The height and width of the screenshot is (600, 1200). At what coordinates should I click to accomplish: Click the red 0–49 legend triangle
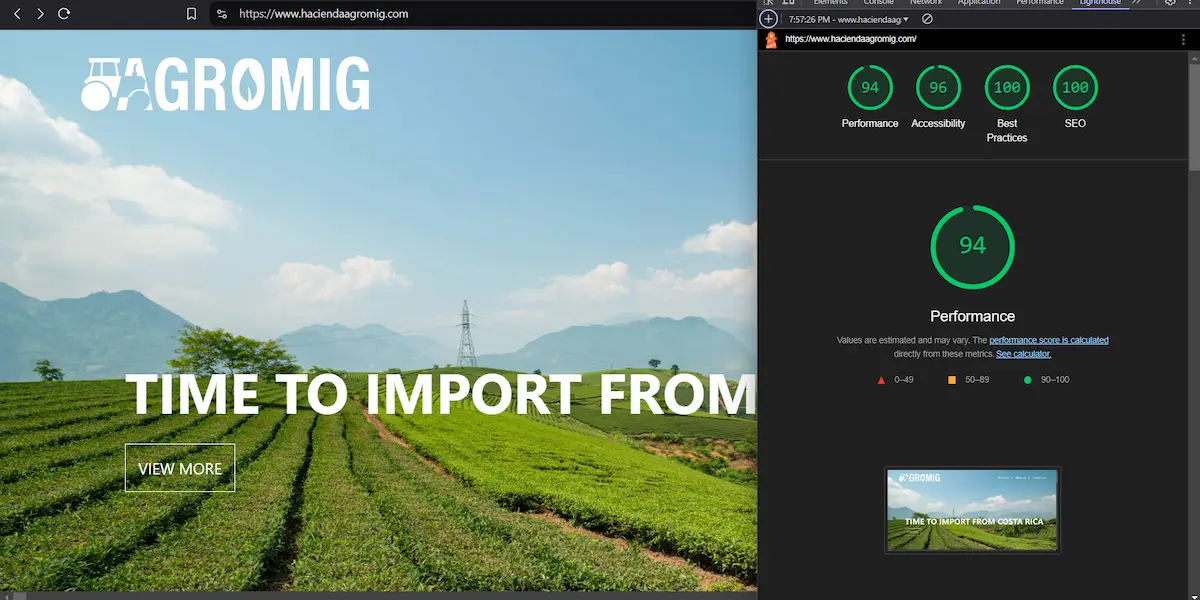click(x=881, y=380)
